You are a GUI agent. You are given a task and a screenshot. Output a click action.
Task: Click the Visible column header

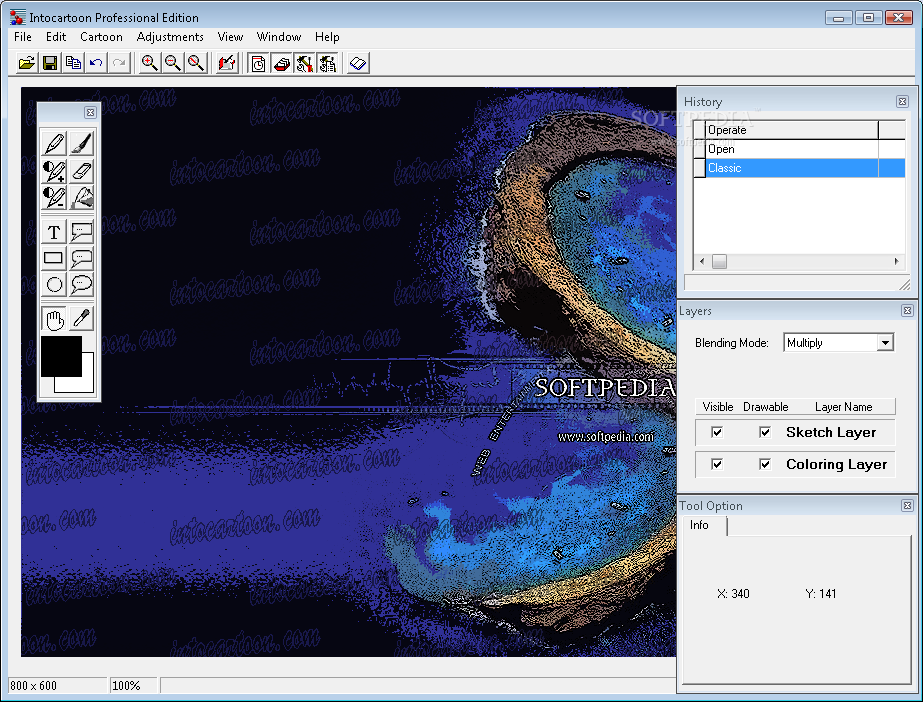718,407
